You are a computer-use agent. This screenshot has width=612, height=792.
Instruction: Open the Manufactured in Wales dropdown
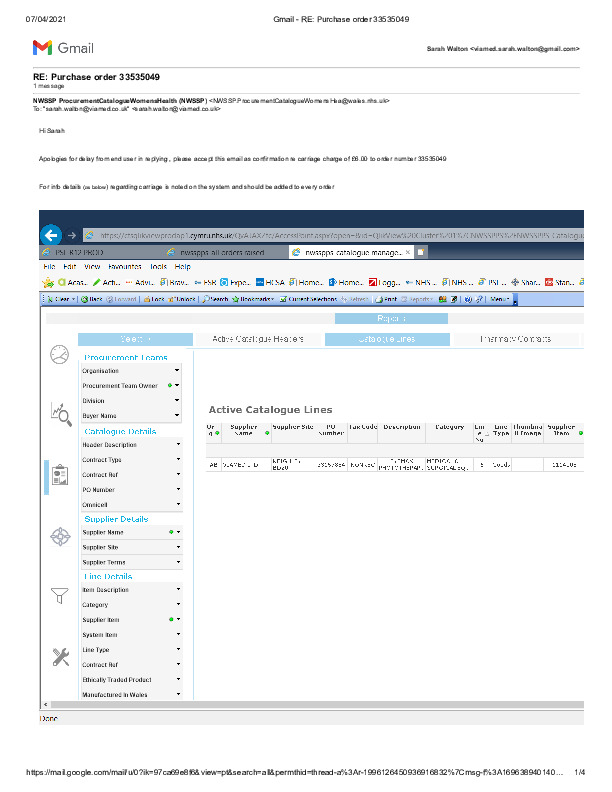(178, 694)
